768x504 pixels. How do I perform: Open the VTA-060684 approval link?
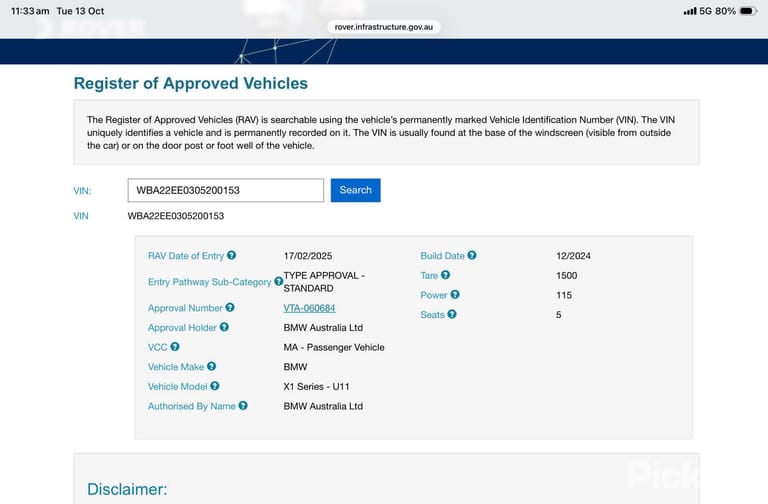[x=309, y=308]
